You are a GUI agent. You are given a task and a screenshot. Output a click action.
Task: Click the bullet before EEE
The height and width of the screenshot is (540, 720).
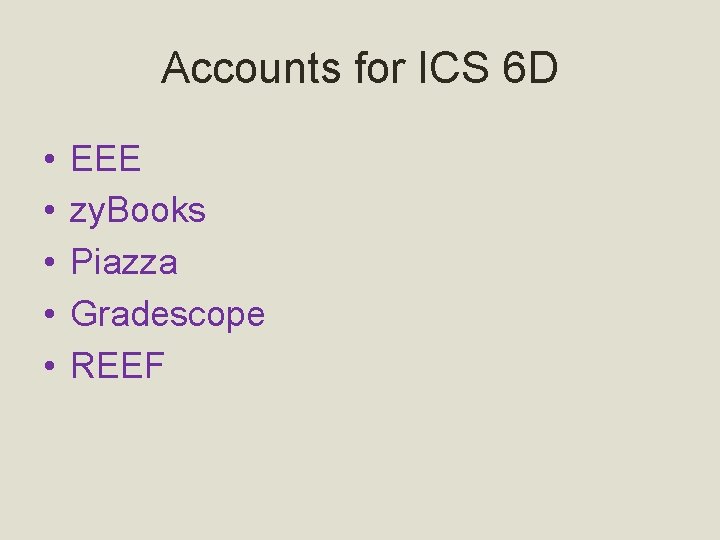(50, 159)
